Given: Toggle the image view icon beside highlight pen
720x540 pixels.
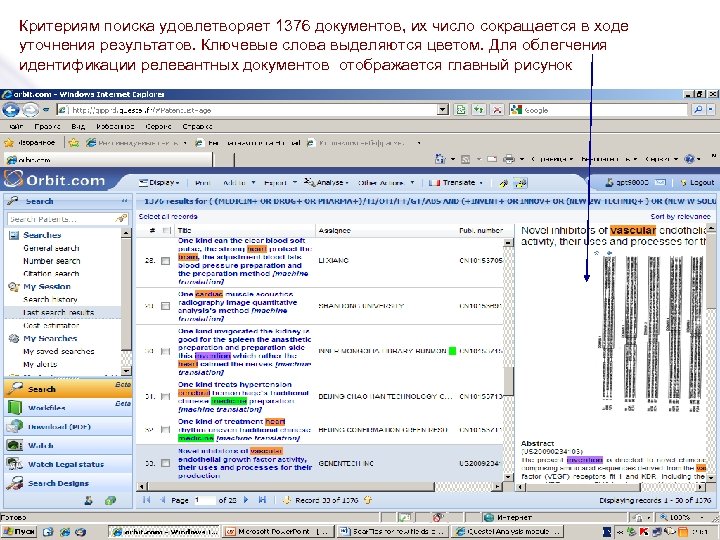Looking at the screenshot, I should point(521,183).
